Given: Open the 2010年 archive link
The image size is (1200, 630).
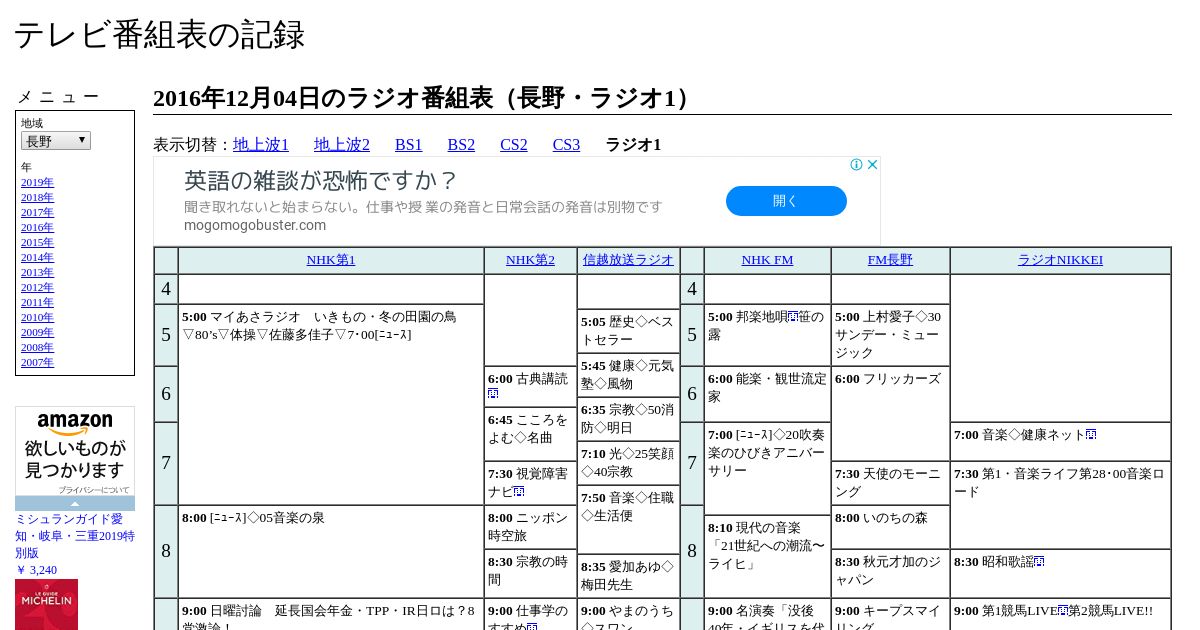Looking at the screenshot, I should pos(37,317).
